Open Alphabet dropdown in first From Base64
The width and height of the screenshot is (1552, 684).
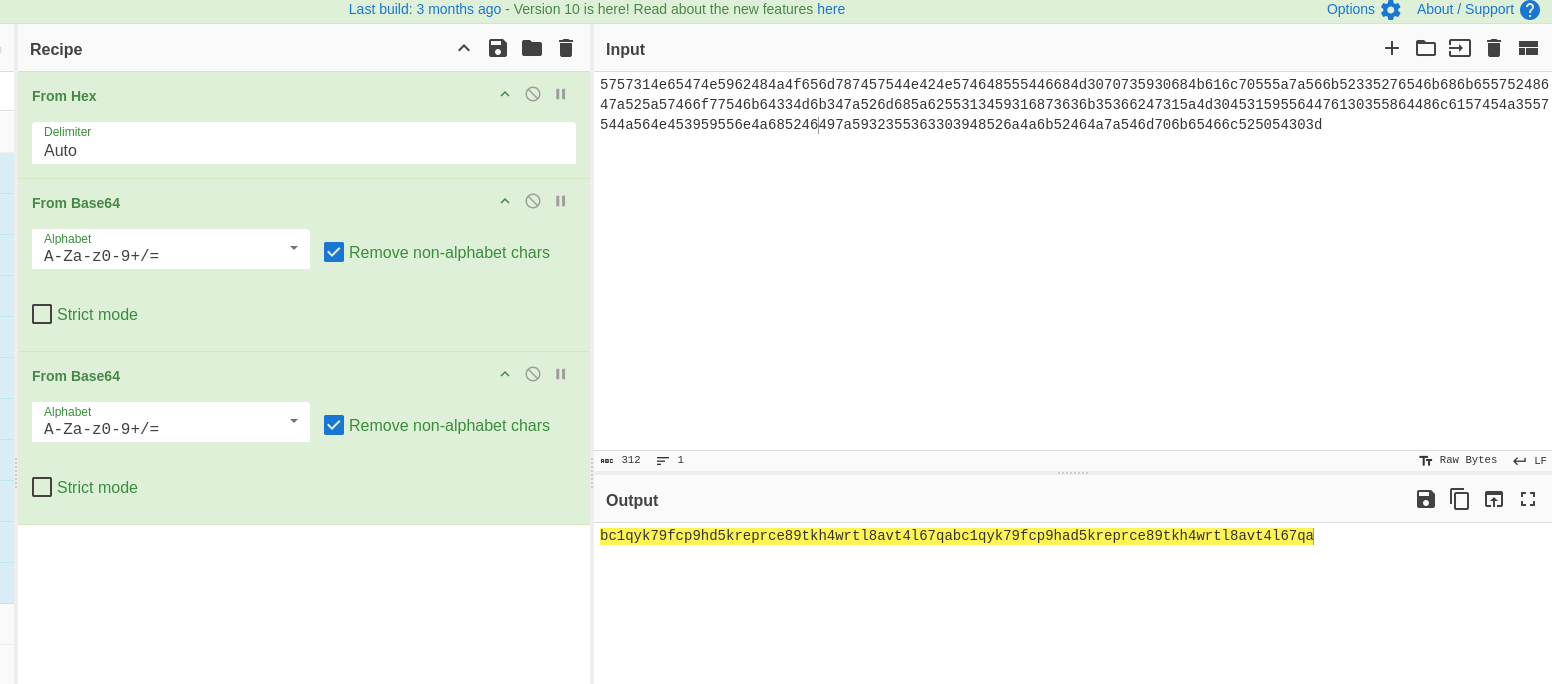tap(171, 249)
